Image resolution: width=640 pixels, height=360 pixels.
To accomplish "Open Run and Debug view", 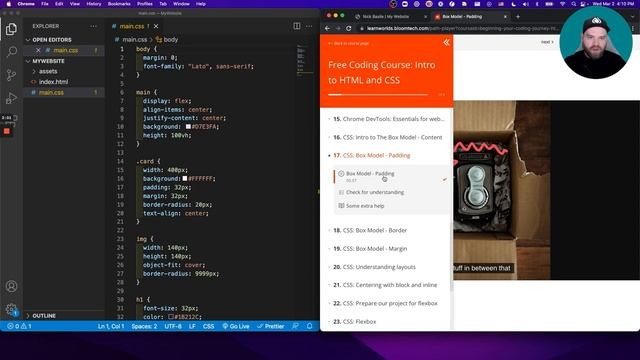I will (11, 98).
